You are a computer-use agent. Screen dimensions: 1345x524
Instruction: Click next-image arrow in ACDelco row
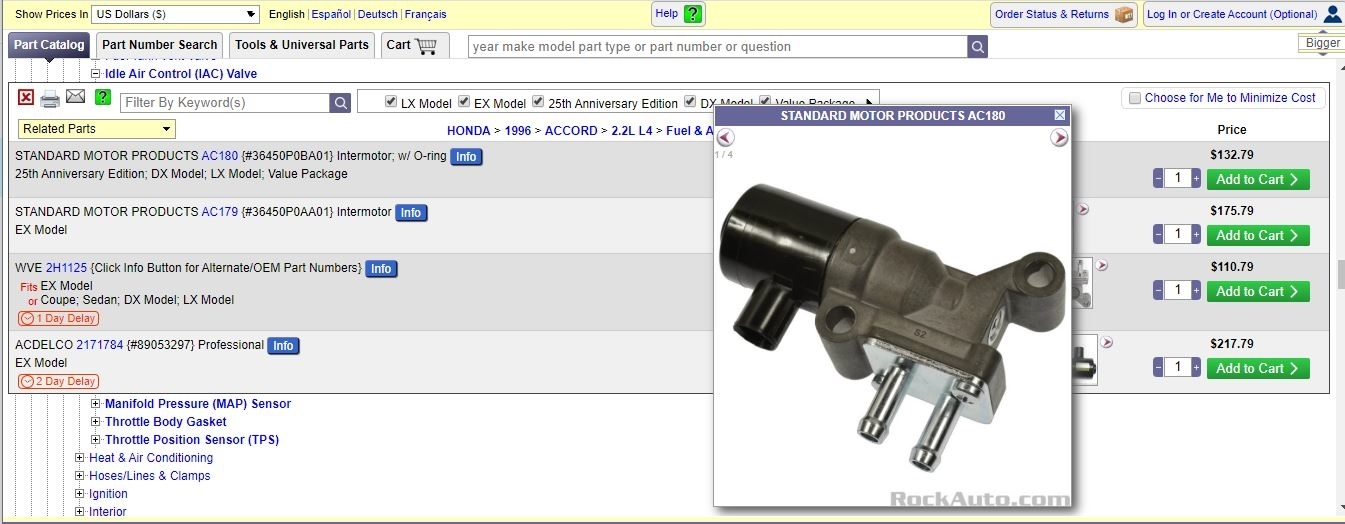point(1106,342)
